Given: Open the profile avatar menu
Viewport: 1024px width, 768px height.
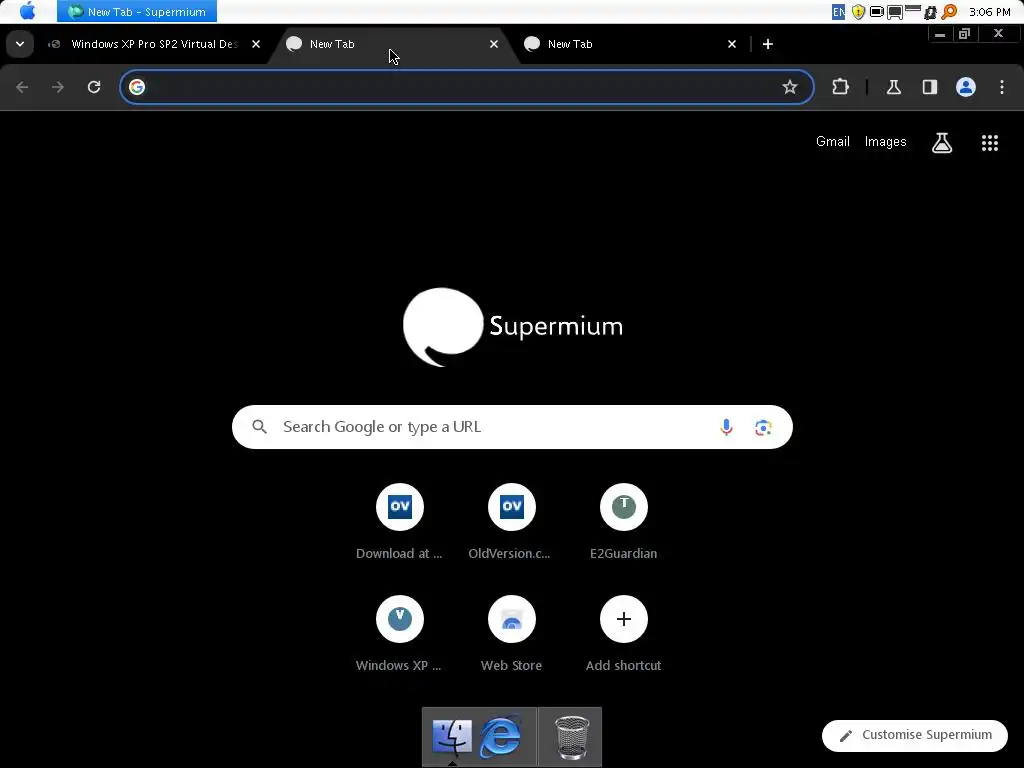Looking at the screenshot, I should (966, 87).
